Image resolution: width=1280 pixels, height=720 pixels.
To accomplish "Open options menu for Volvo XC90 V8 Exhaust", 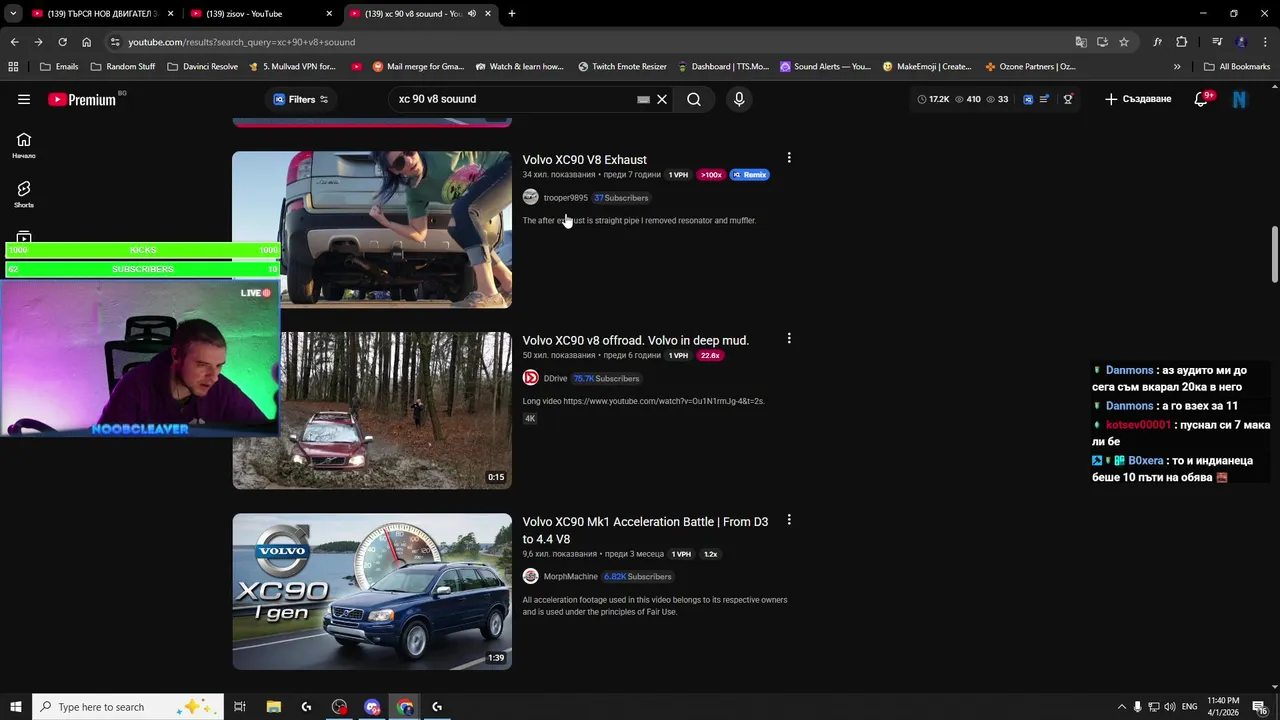I will (789, 158).
